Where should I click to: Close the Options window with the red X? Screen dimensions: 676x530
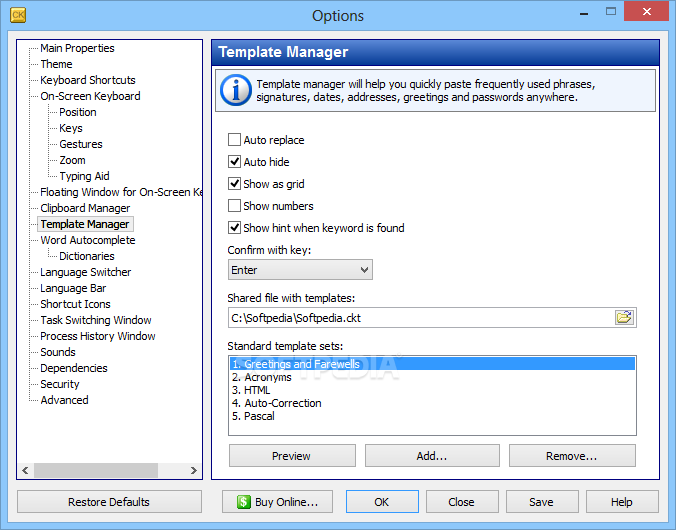[646, 11]
